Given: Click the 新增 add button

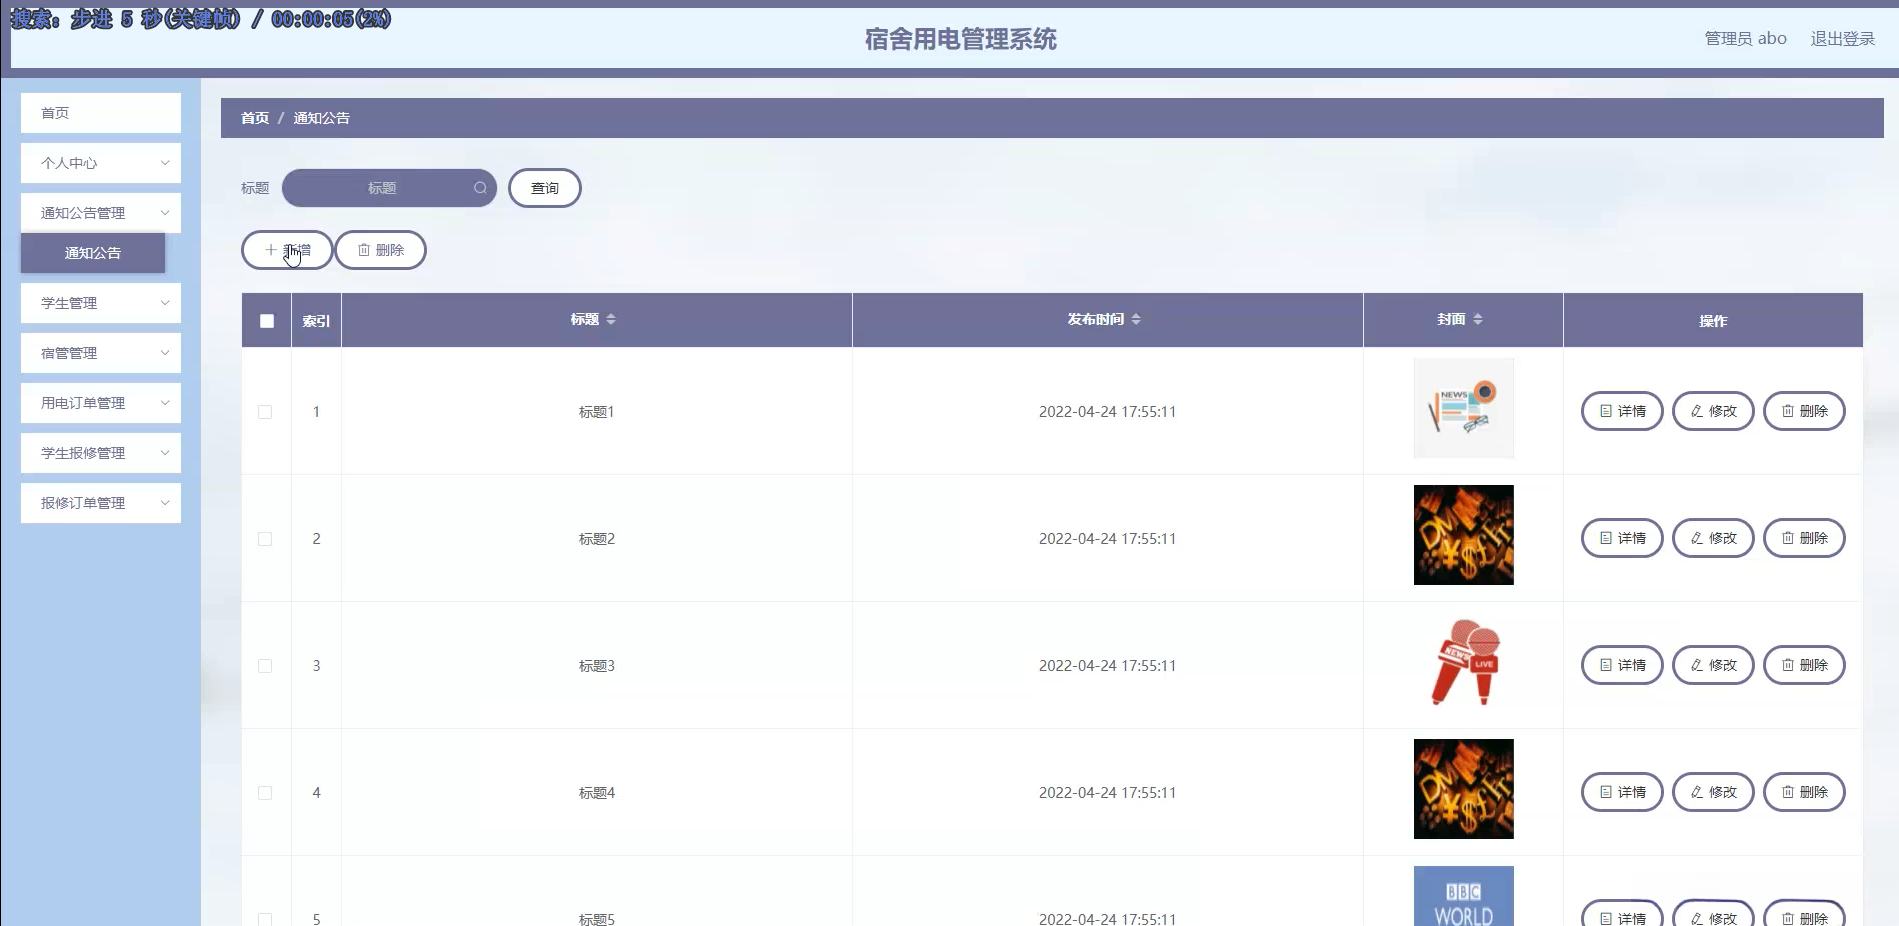Looking at the screenshot, I should click(287, 250).
